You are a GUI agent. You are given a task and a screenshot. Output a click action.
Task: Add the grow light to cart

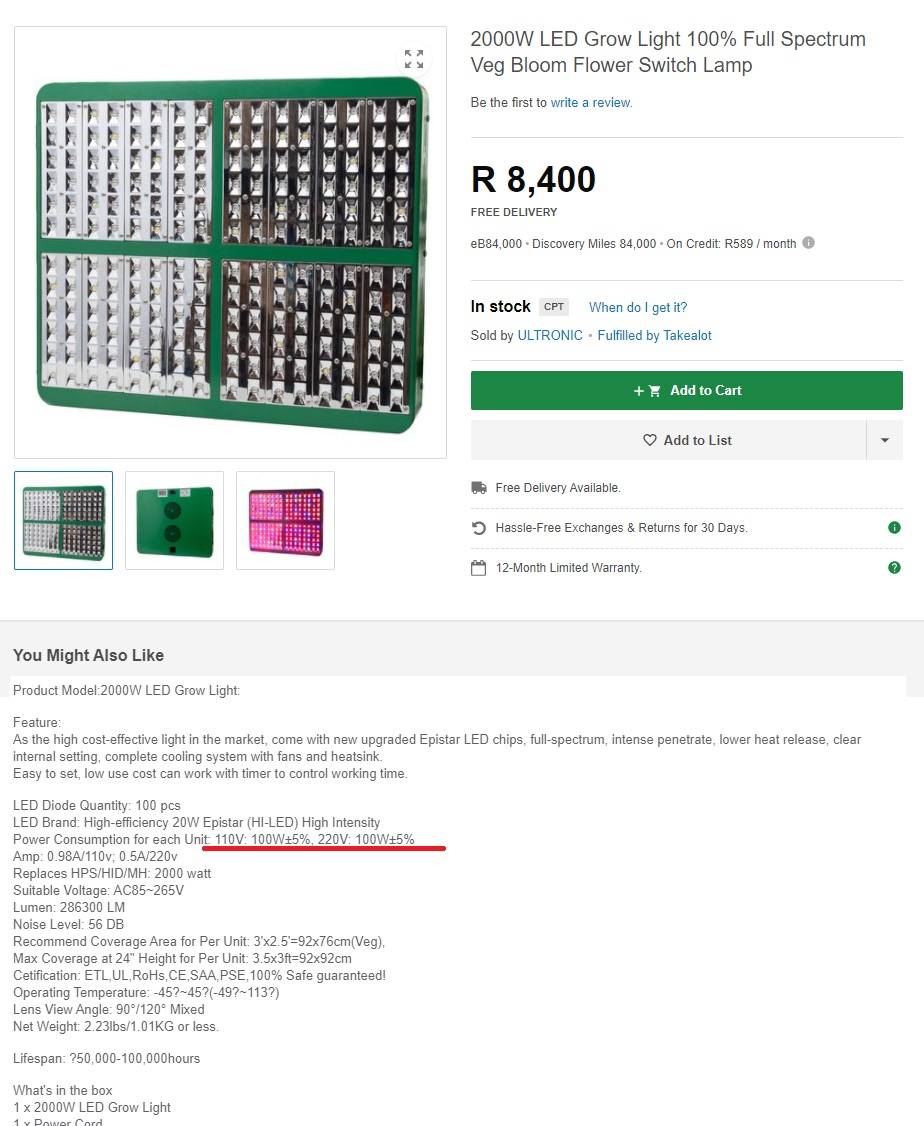pos(686,391)
